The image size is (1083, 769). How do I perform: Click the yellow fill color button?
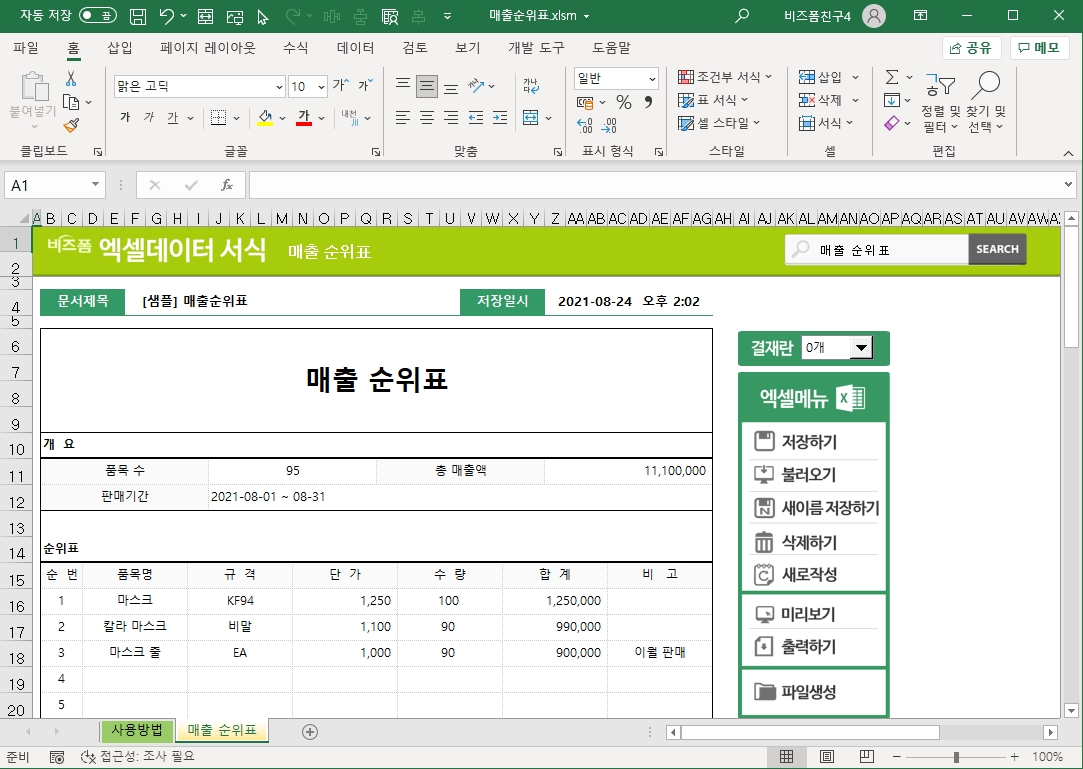(265, 118)
